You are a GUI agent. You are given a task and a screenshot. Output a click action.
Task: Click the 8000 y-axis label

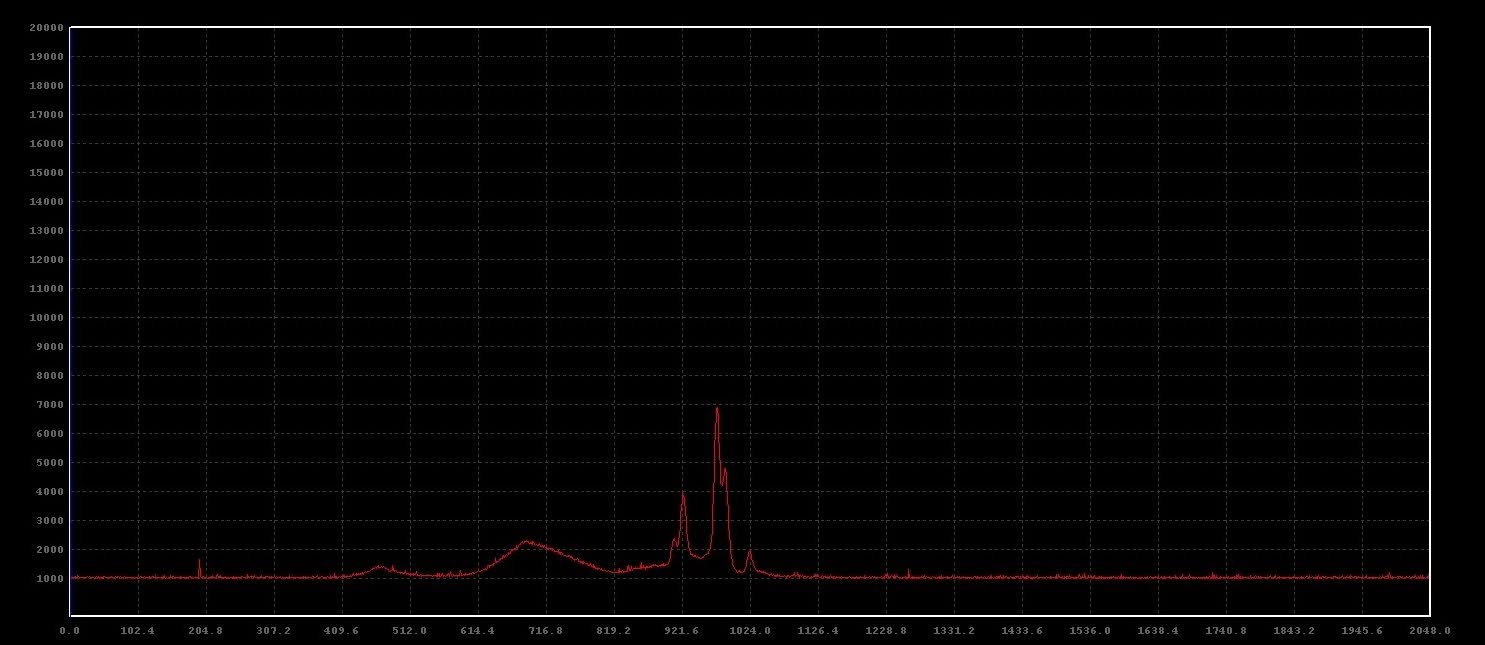point(50,376)
